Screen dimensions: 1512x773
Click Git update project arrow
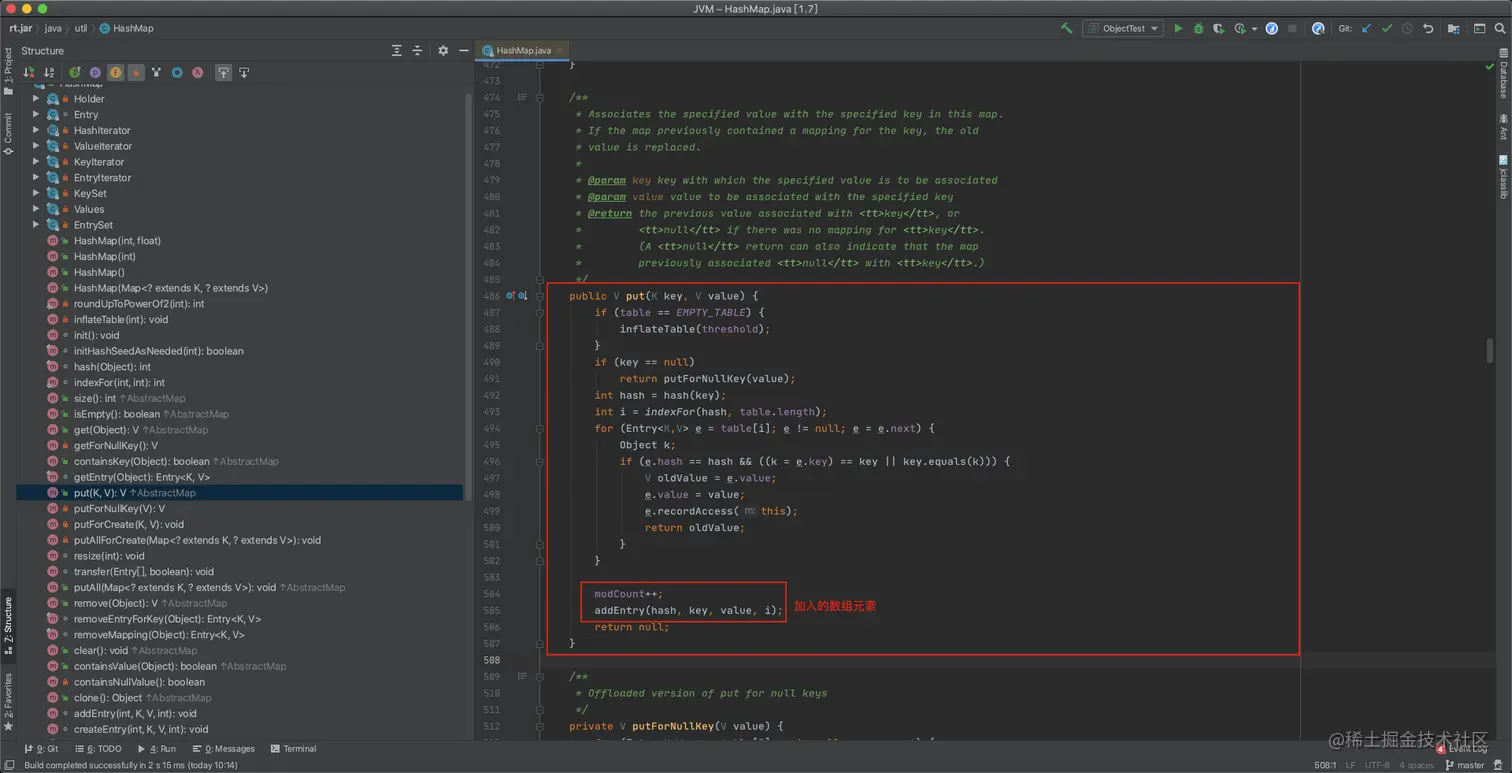[1366, 28]
